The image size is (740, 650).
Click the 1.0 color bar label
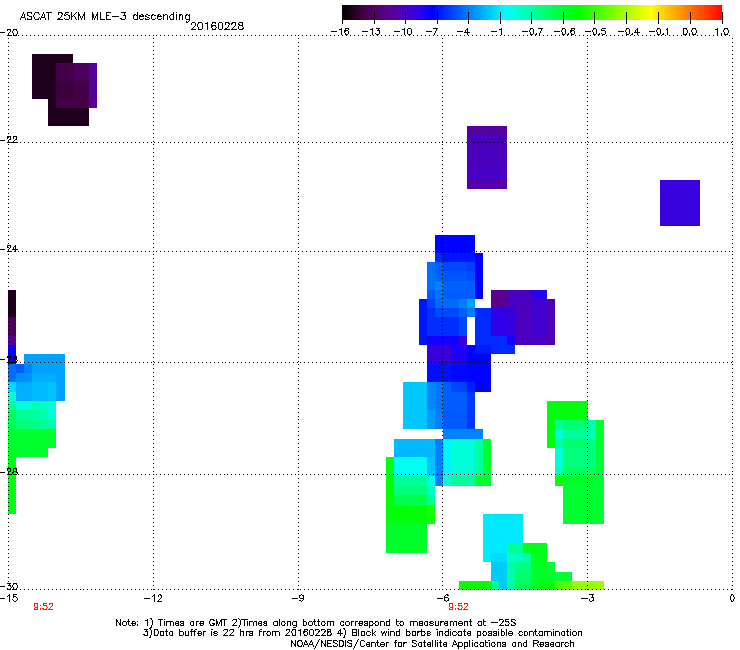[722, 32]
